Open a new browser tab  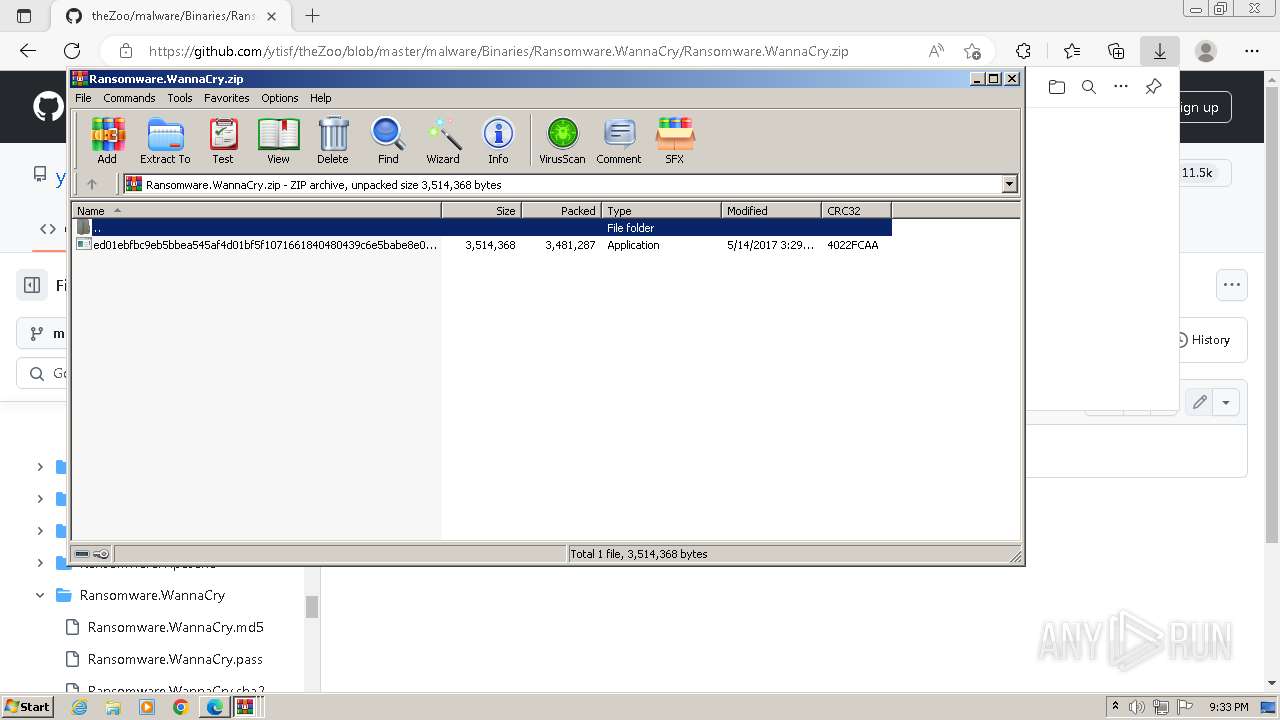point(313,16)
